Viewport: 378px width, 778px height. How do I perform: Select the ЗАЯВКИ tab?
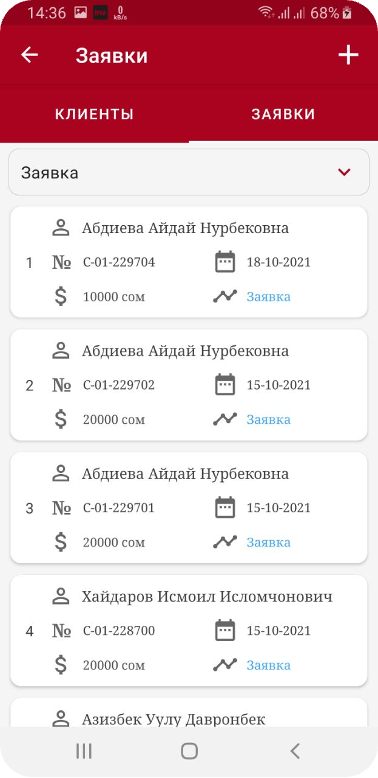tap(283, 114)
